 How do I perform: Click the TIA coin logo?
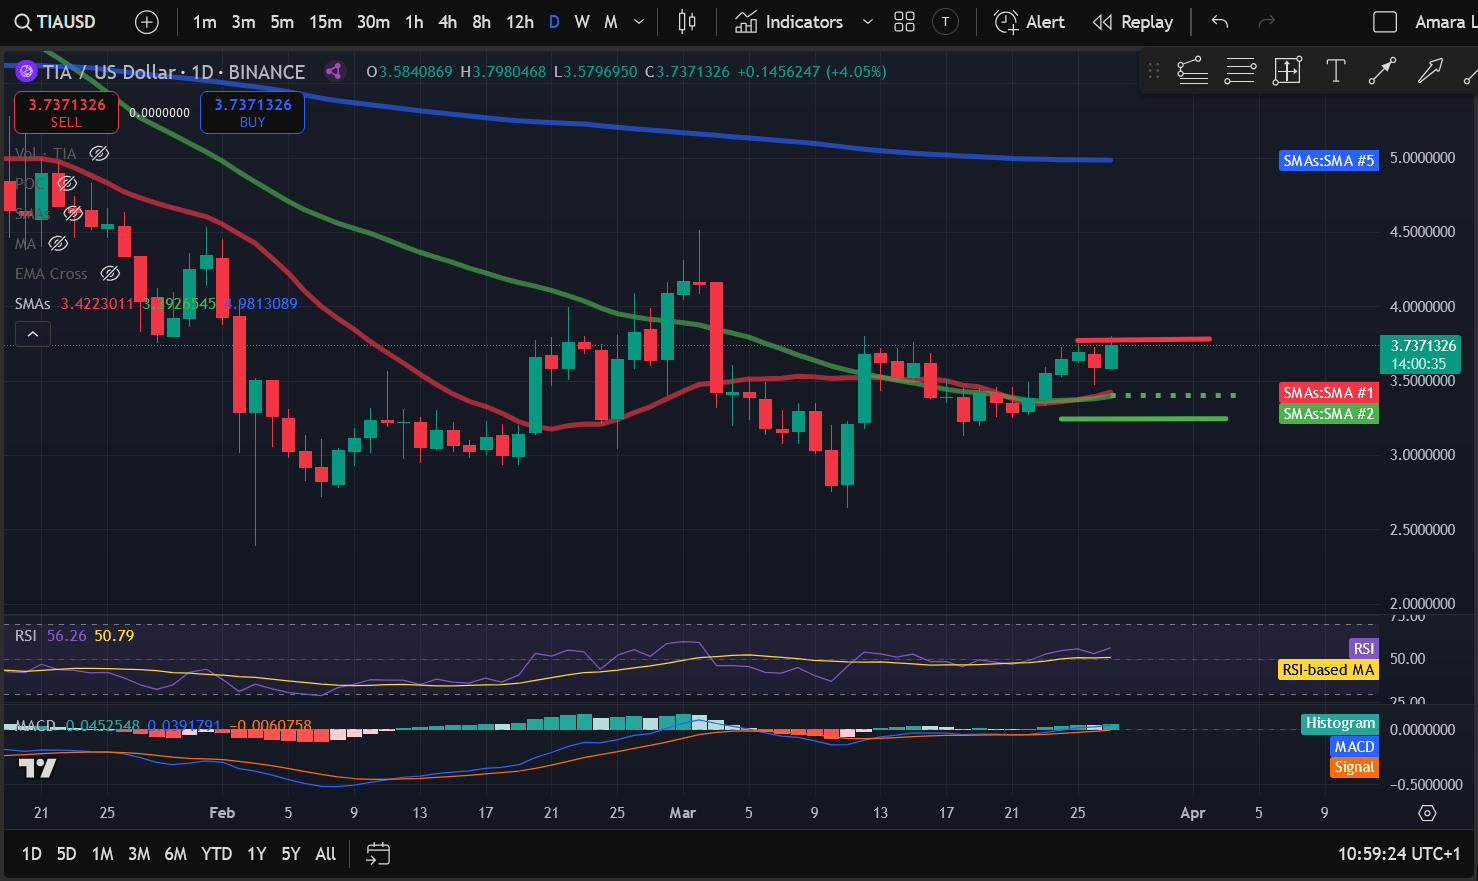(x=27, y=71)
